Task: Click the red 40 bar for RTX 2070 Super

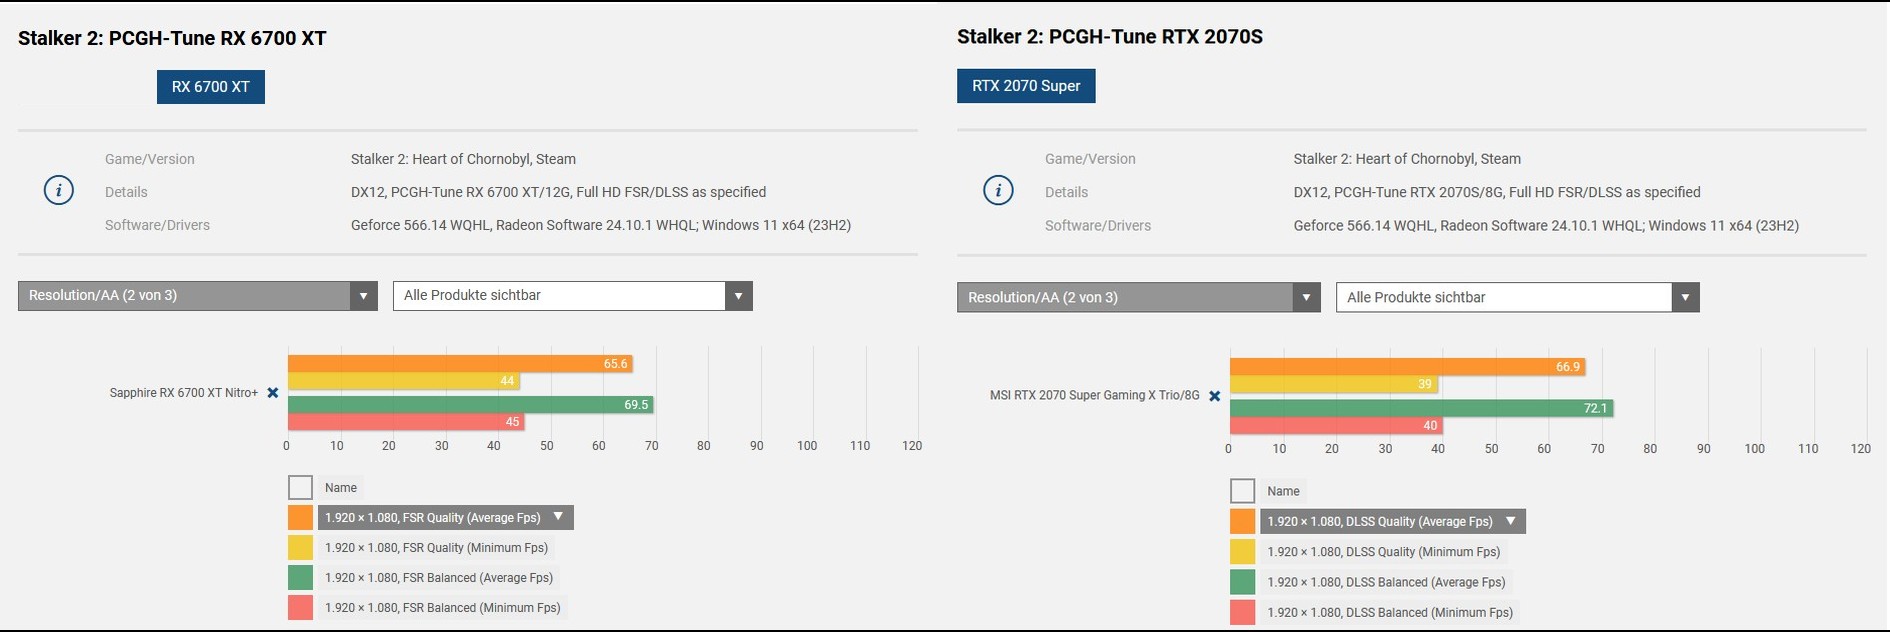Action: (1336, 425)
